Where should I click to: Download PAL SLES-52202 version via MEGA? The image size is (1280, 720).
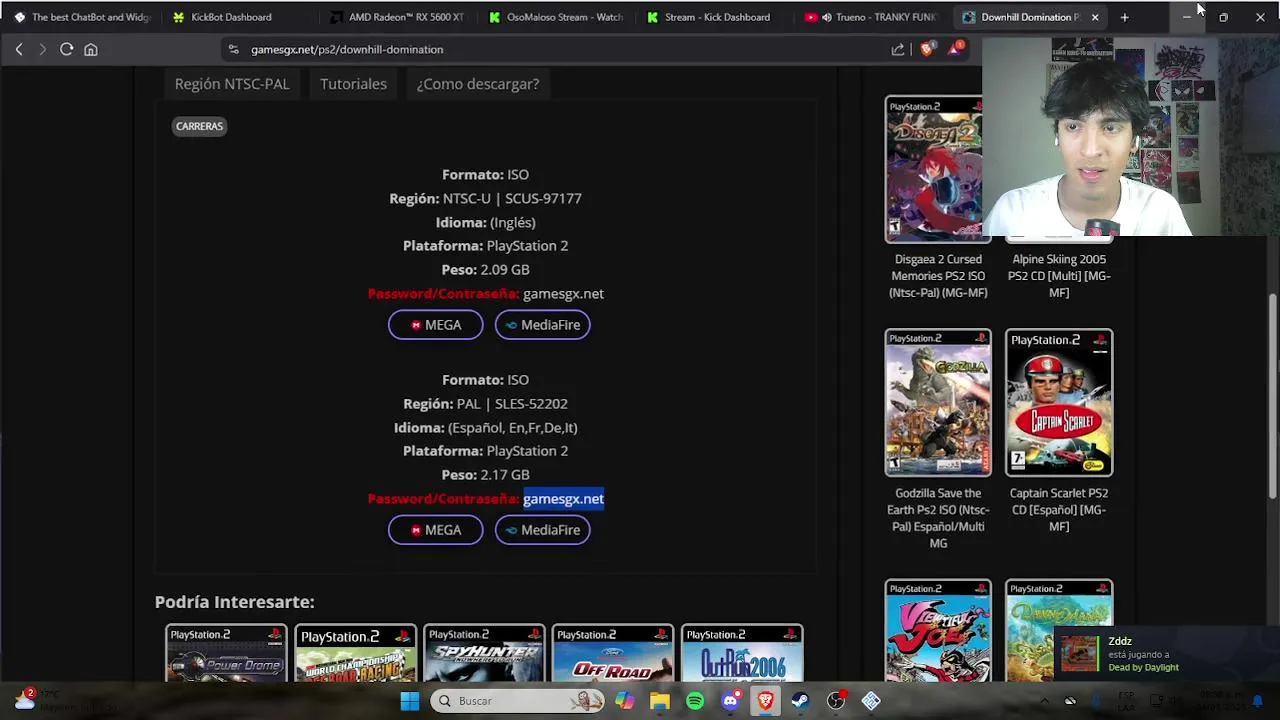[435, 530]
